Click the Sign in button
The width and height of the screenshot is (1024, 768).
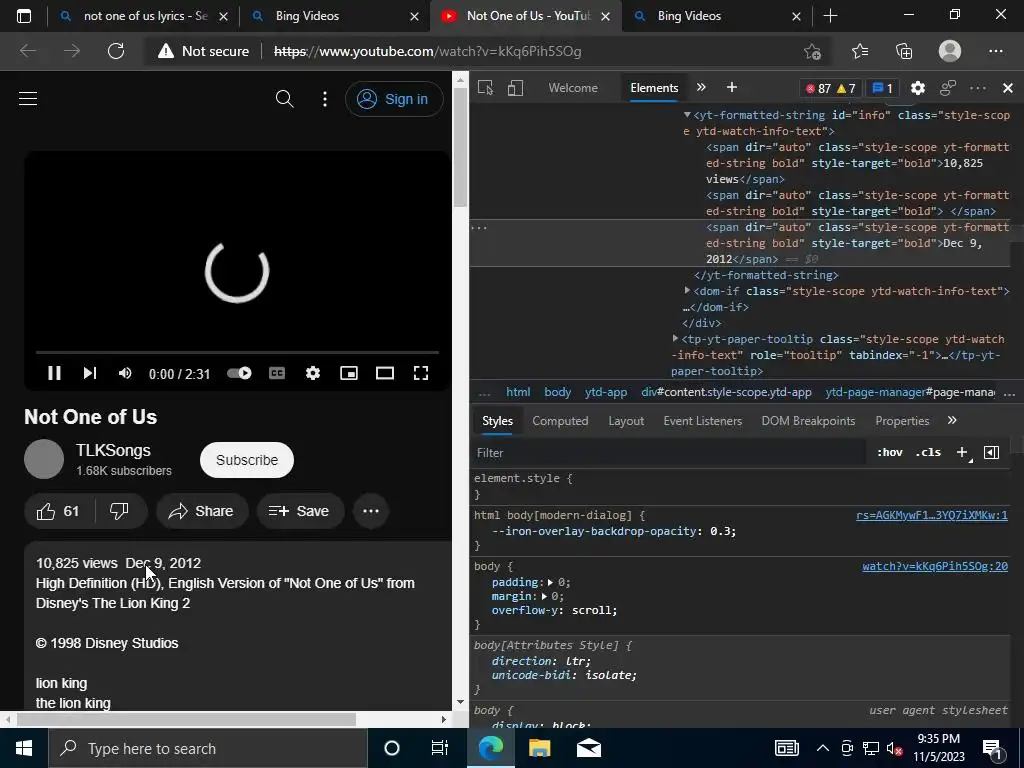(x=394, y=99)
